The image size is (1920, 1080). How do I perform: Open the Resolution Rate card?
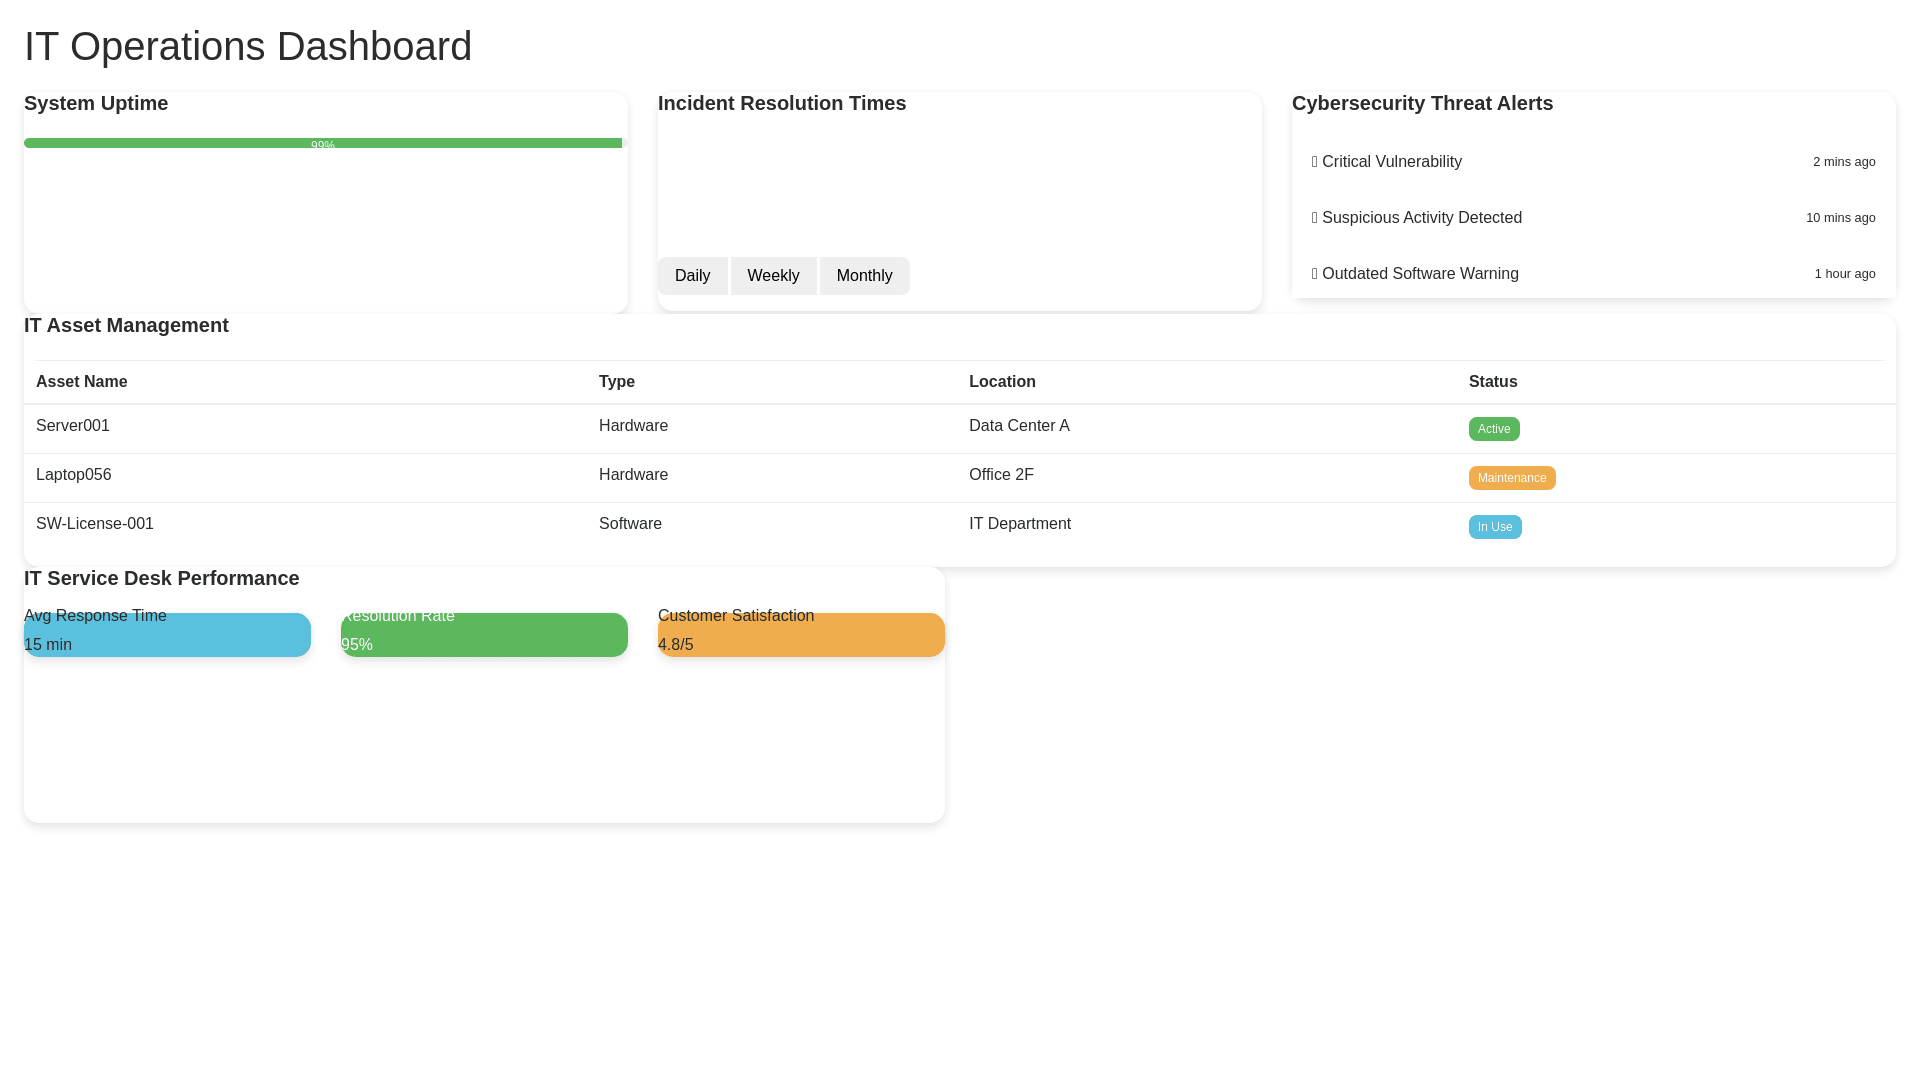tap(484, 635)
